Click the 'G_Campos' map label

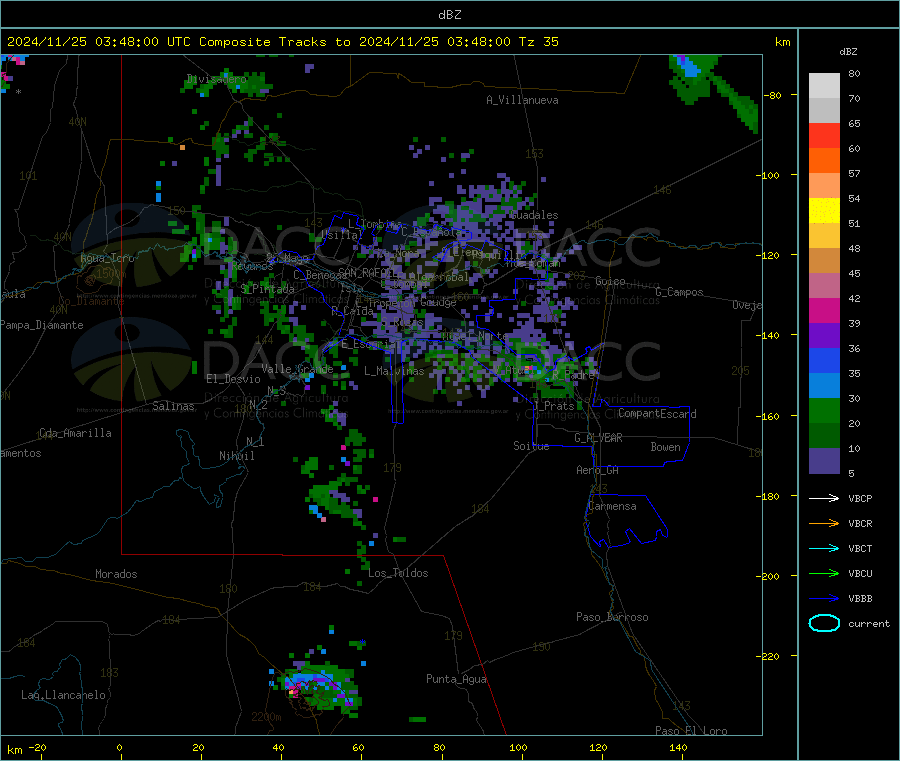pos(679,292)
